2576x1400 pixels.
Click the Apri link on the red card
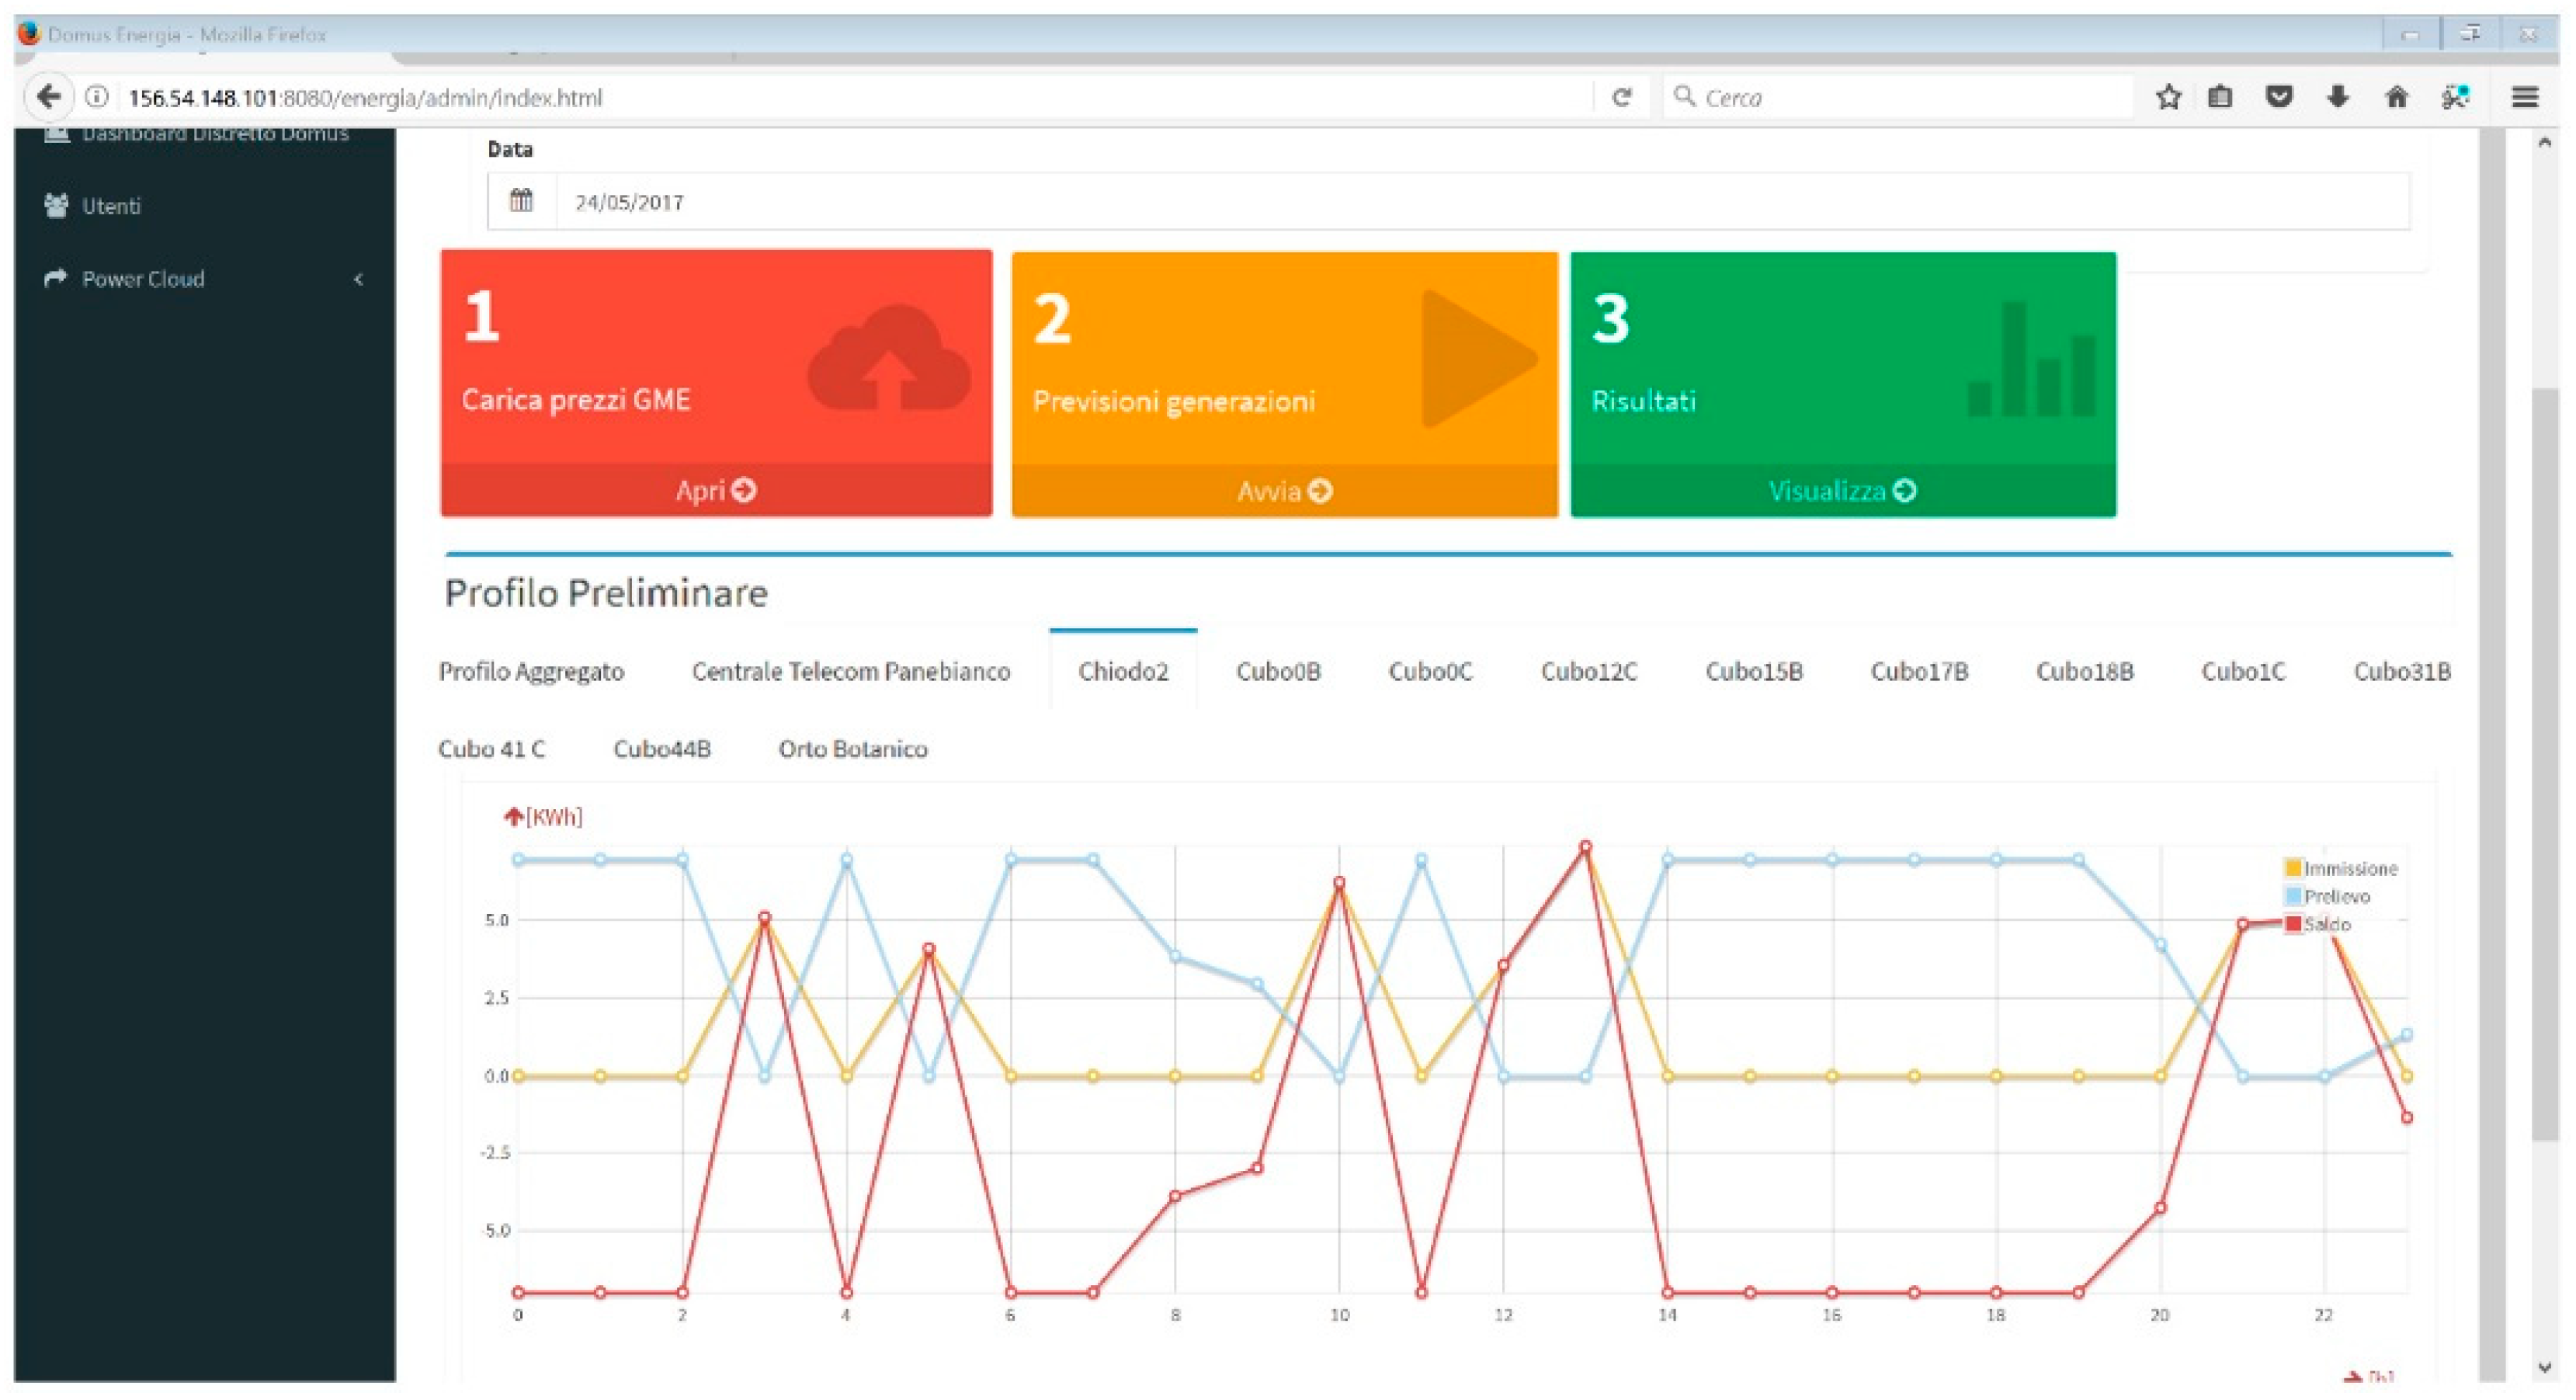click(715, 491)
